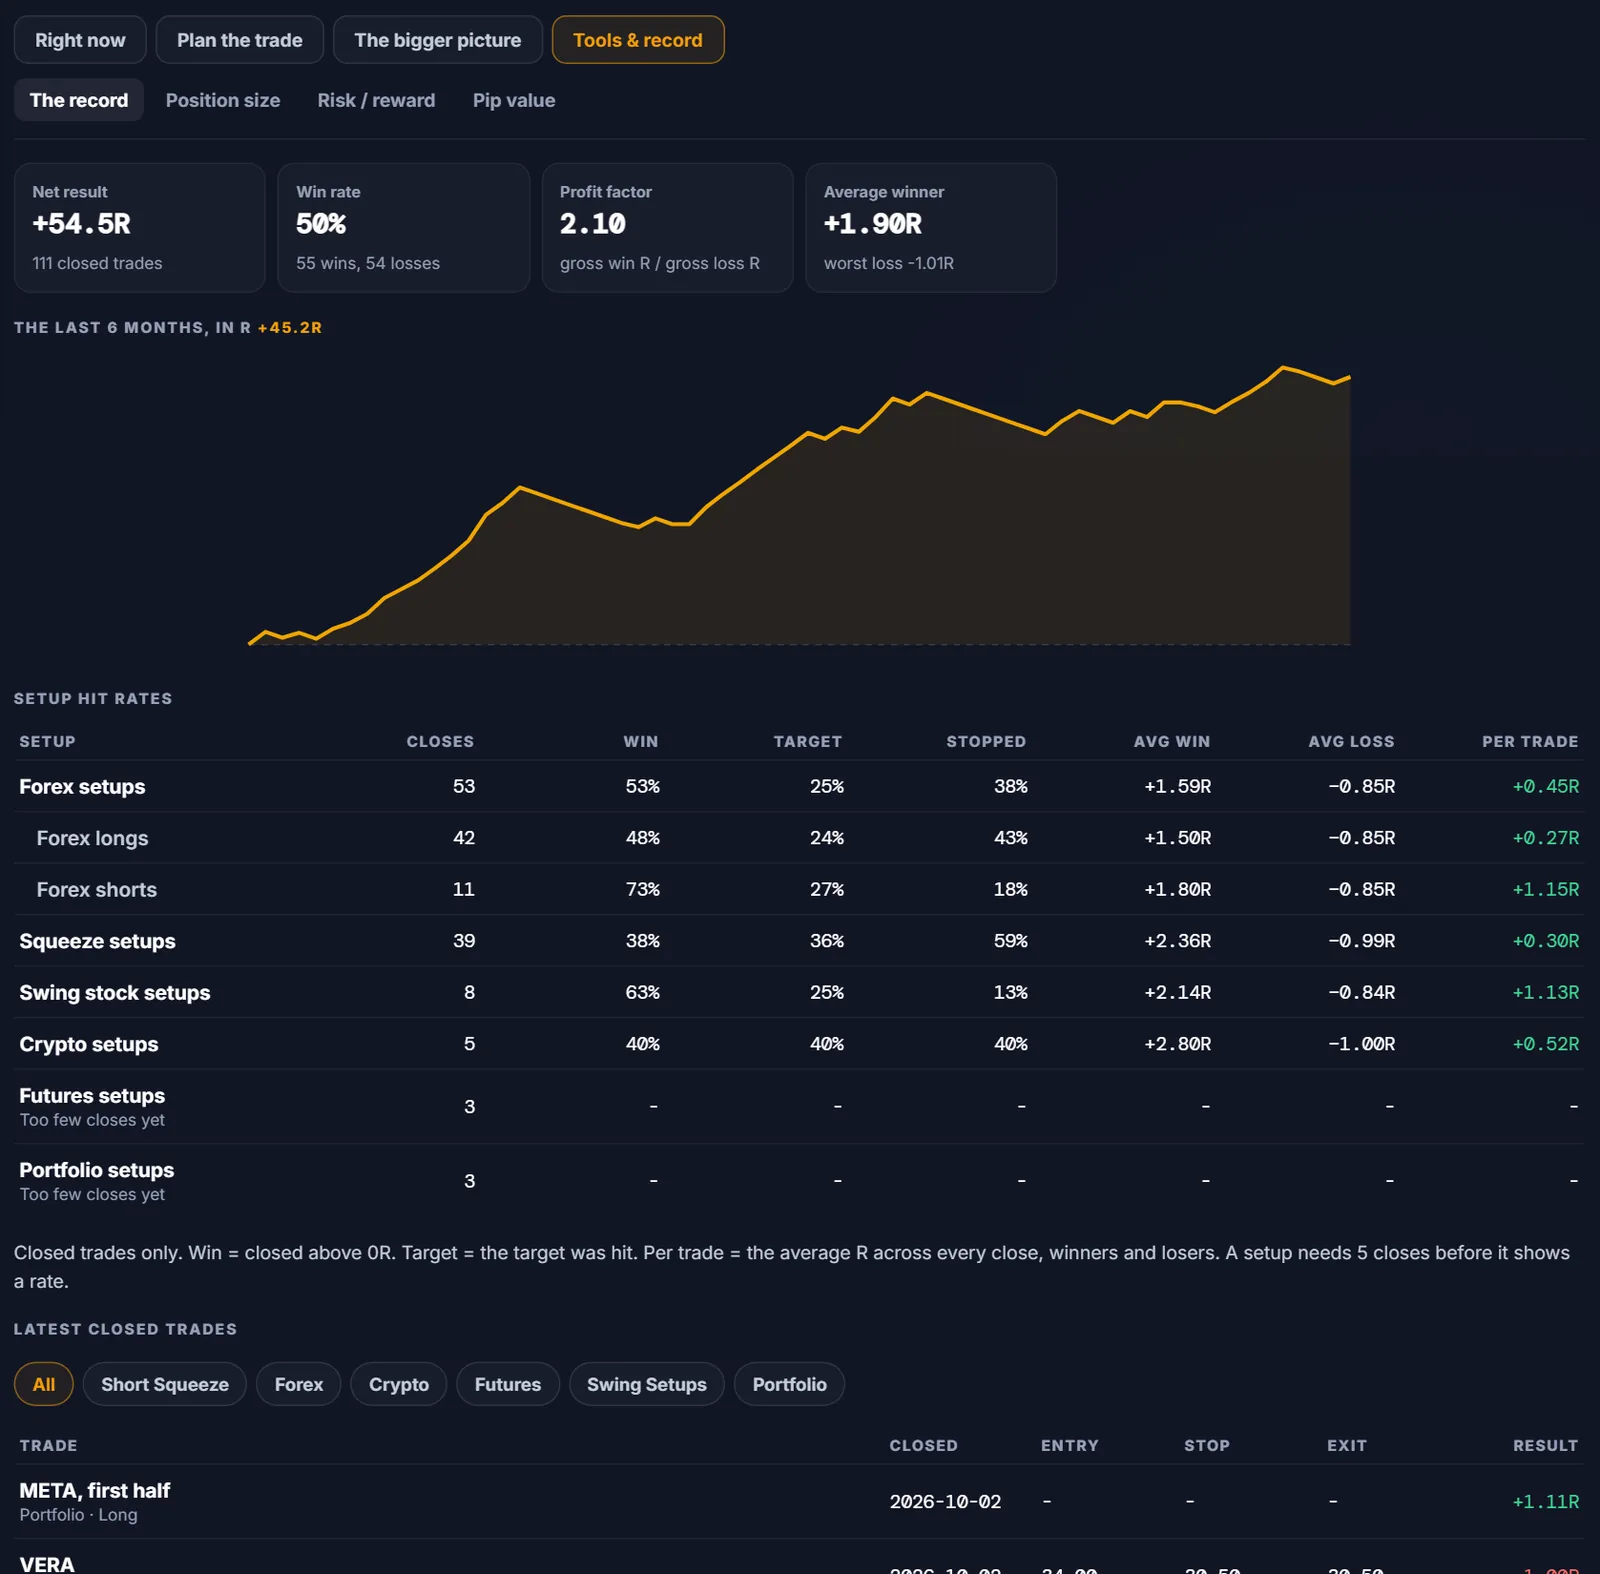1600x1574 pixels.
Task: Switch to Plan the trade tab
Action: point(239,40)
